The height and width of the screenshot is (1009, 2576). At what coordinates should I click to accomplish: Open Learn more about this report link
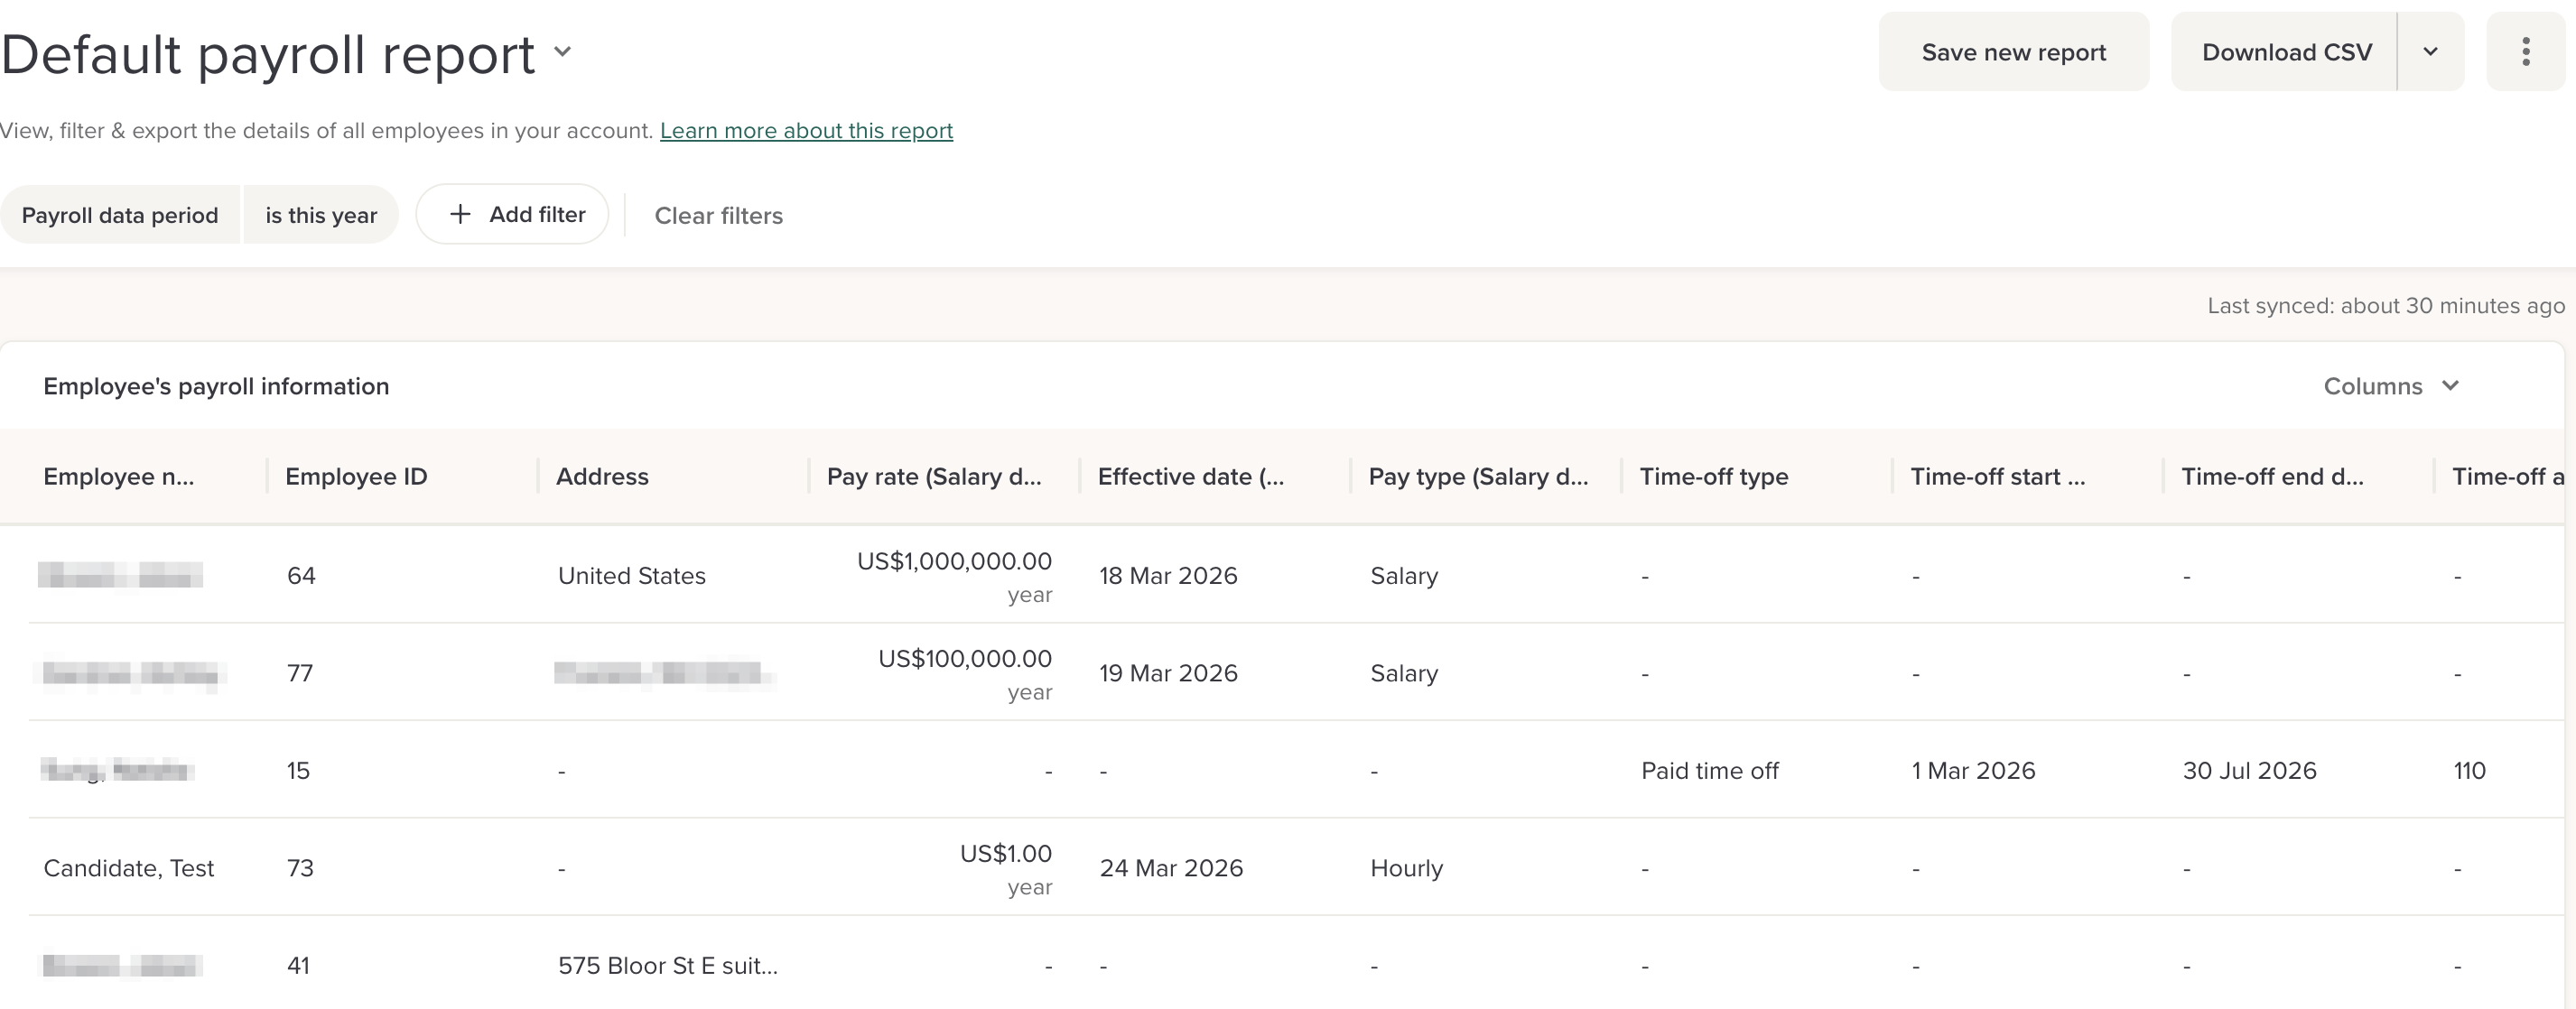[806, 131]
